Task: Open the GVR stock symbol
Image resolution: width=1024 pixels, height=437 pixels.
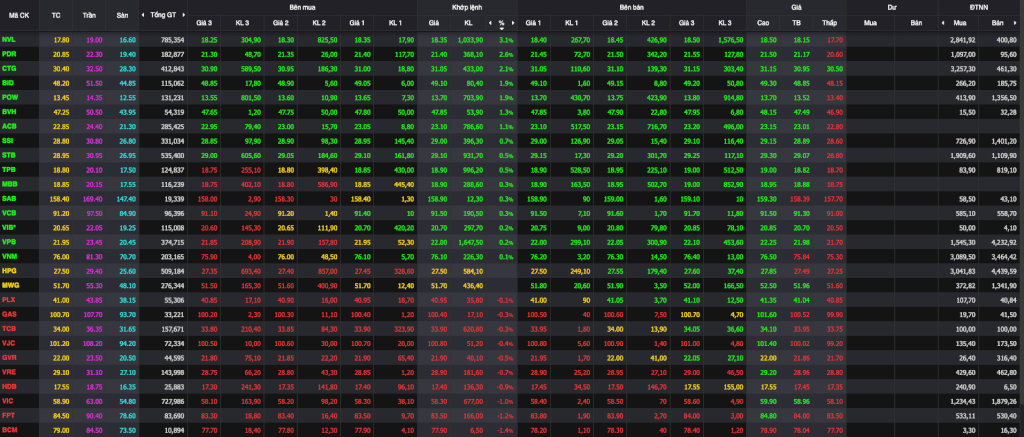Action: [9, 357]
